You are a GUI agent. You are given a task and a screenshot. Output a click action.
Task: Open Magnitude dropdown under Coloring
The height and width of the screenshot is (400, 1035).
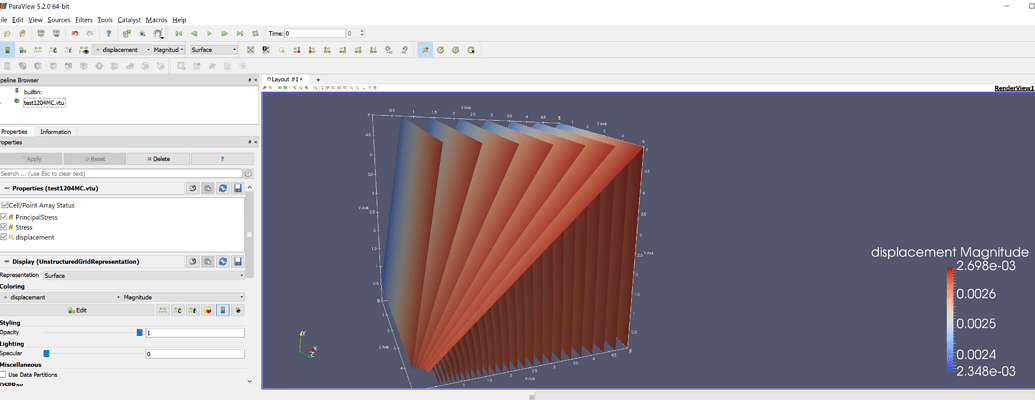click(x=184, y=298)
